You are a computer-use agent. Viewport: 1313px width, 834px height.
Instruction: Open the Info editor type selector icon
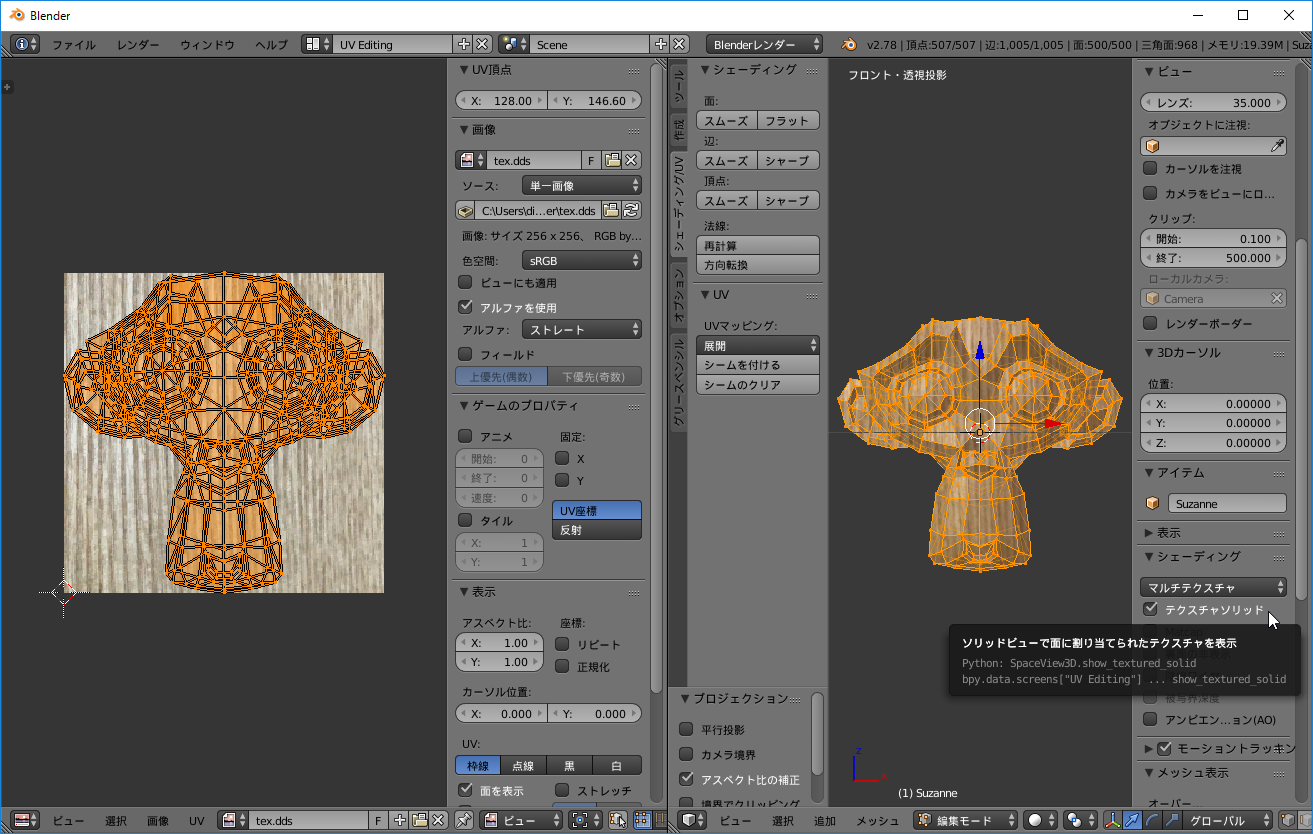[27, 44]
